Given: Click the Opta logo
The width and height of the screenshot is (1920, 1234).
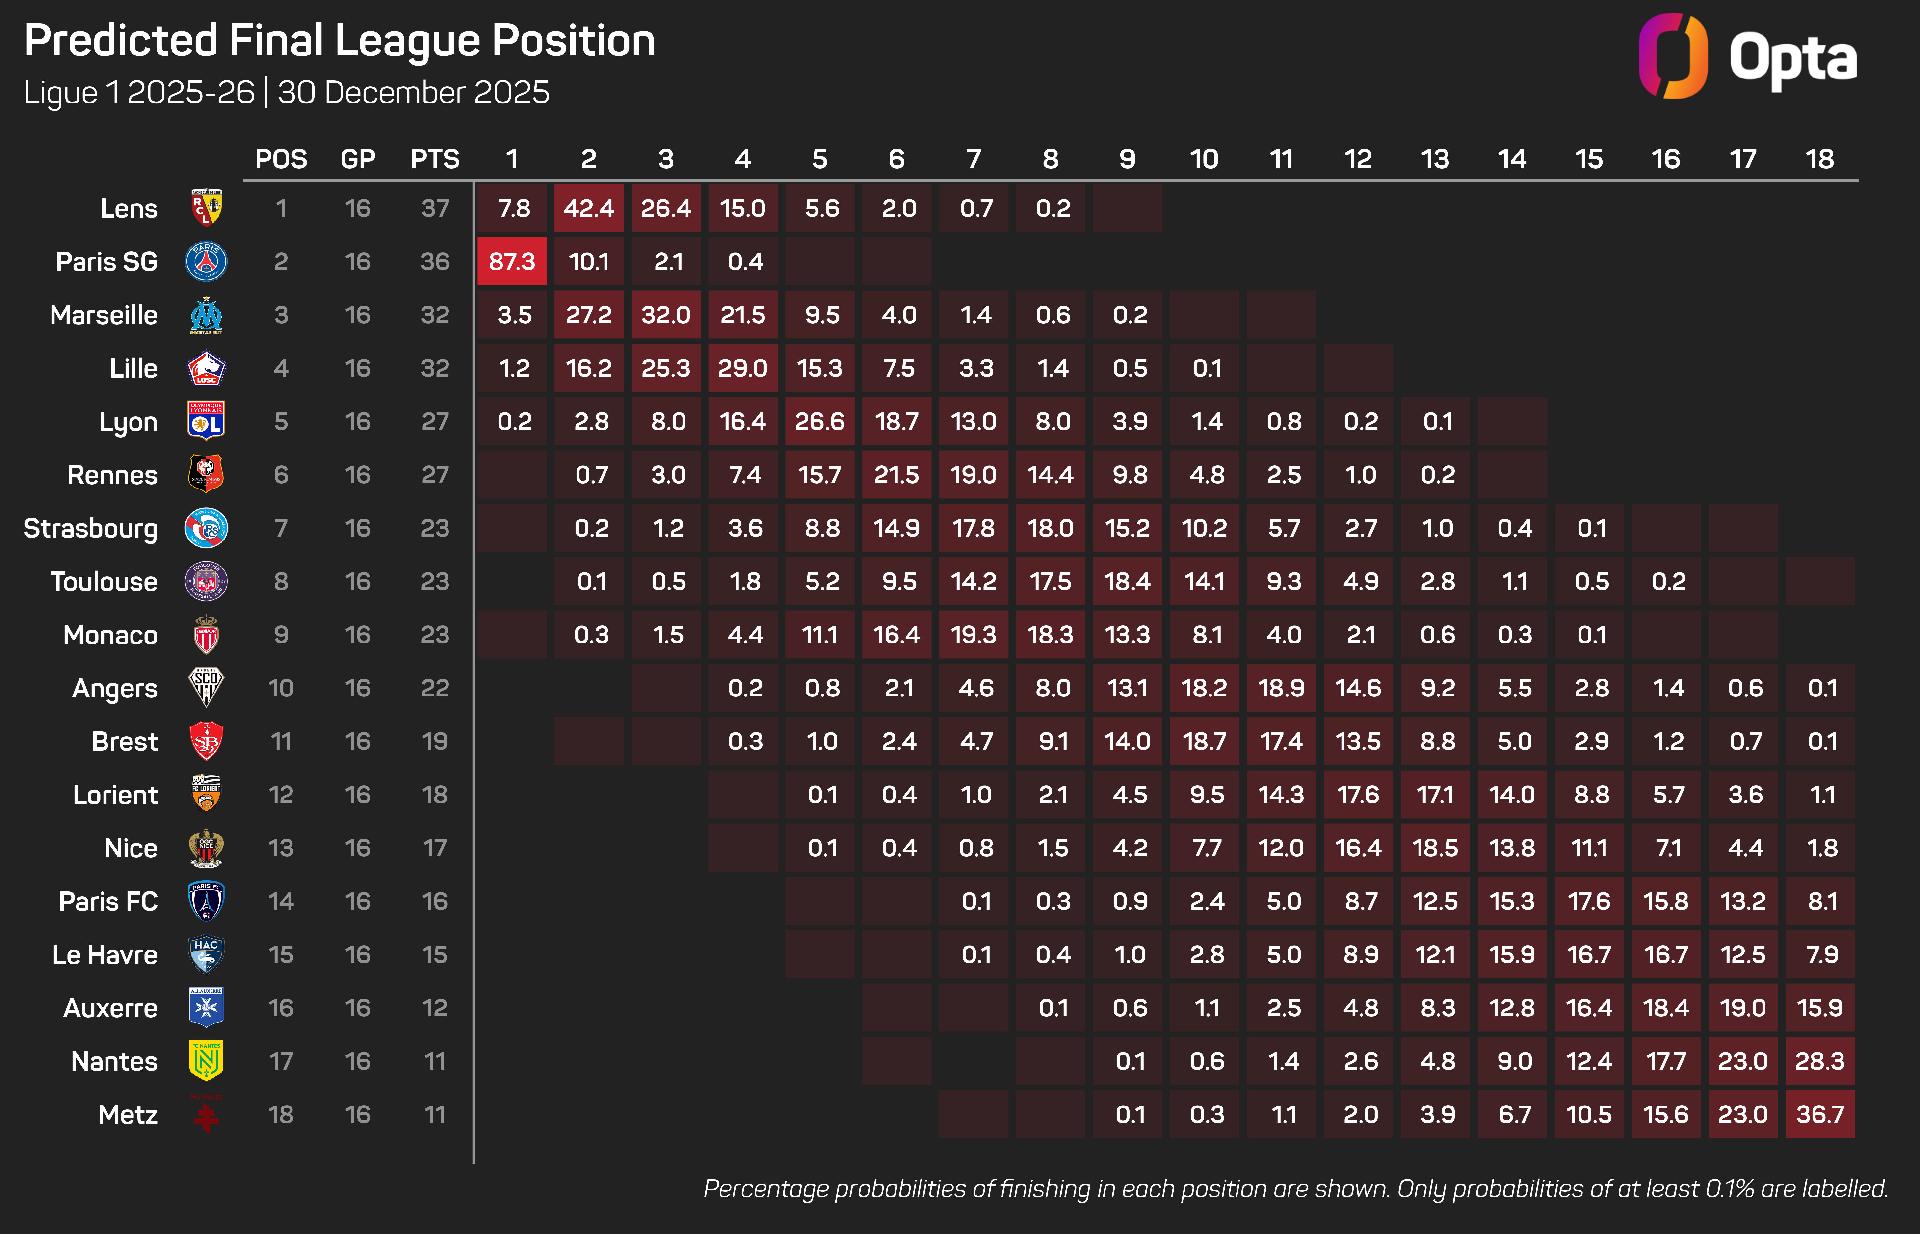Looking at the screenshot, I should coord(1748,56).
